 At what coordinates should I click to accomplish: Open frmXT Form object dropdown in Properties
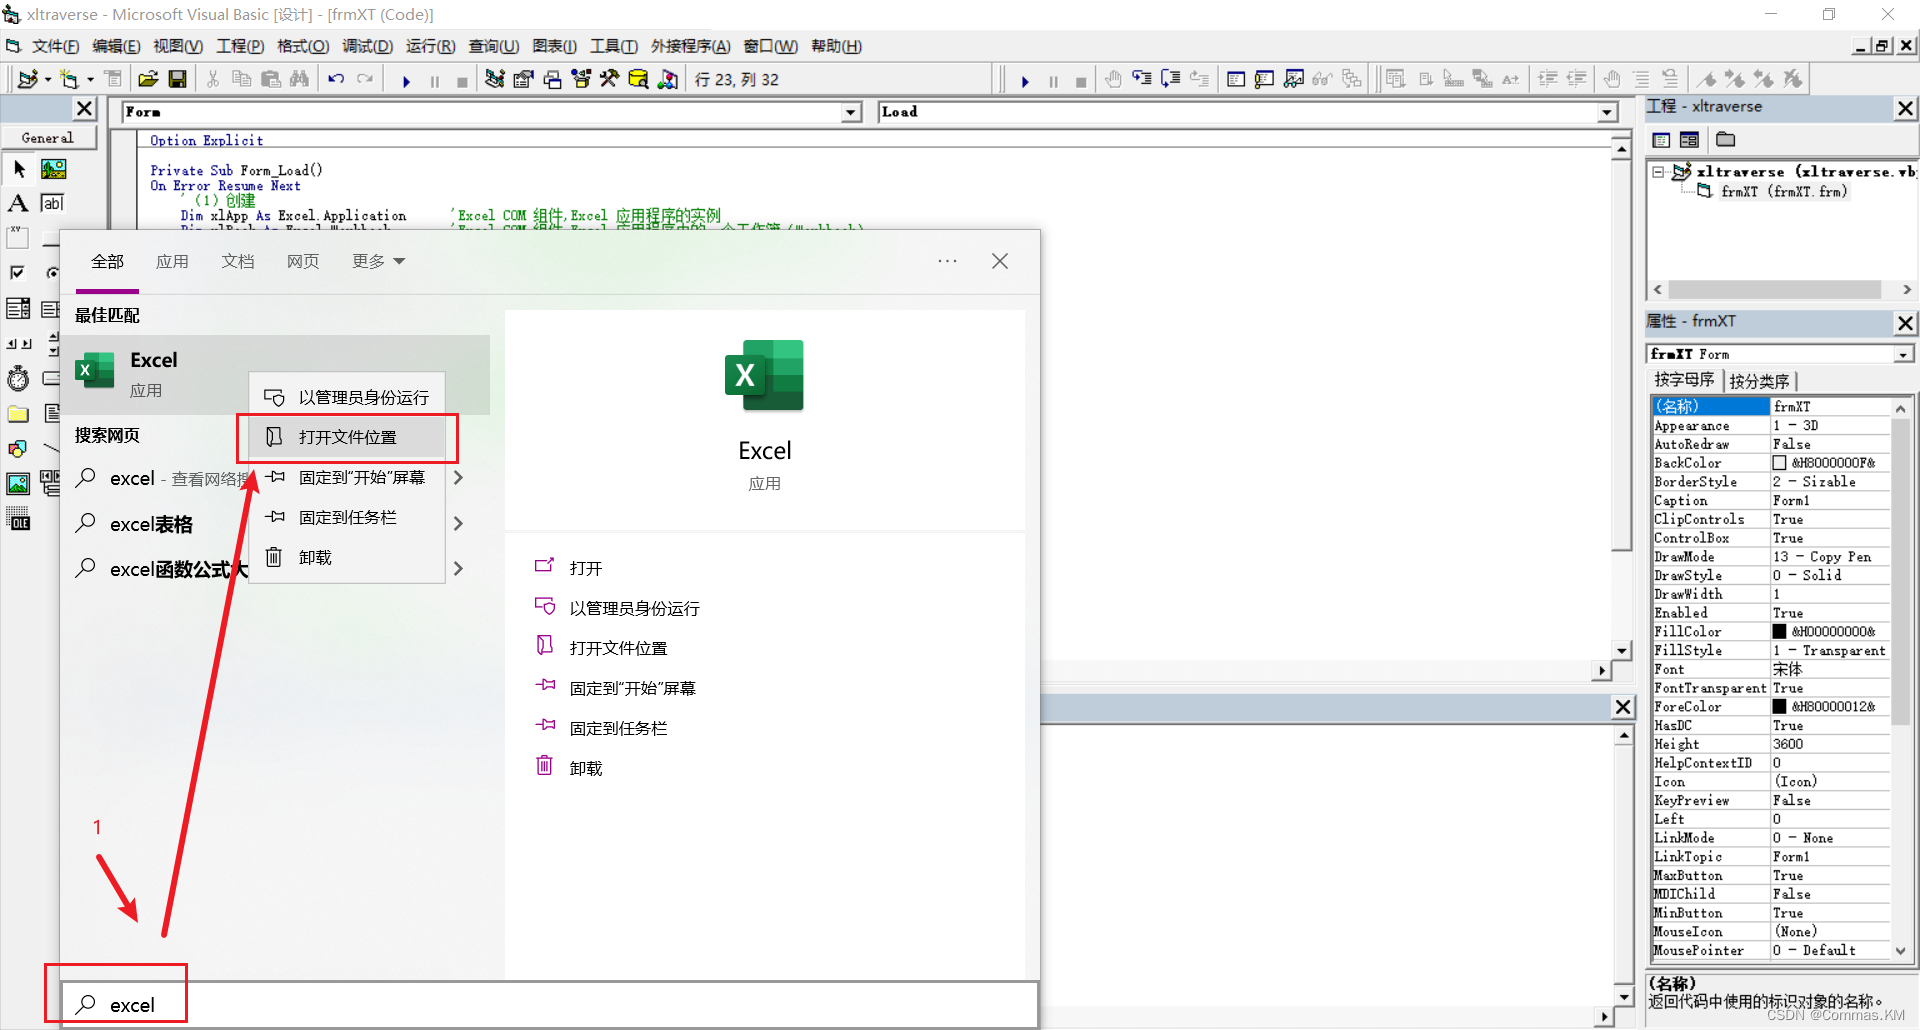1903,354
